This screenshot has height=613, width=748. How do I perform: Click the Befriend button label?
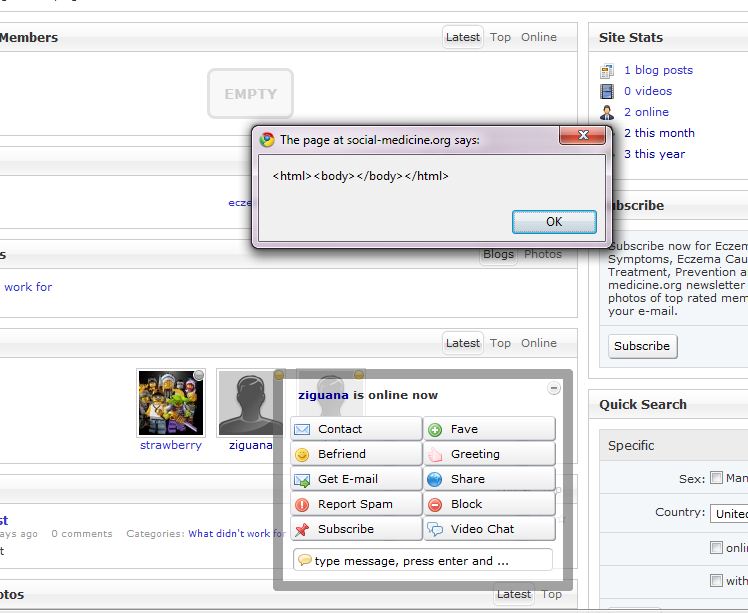pyautogui.click(x=342, y=454)
